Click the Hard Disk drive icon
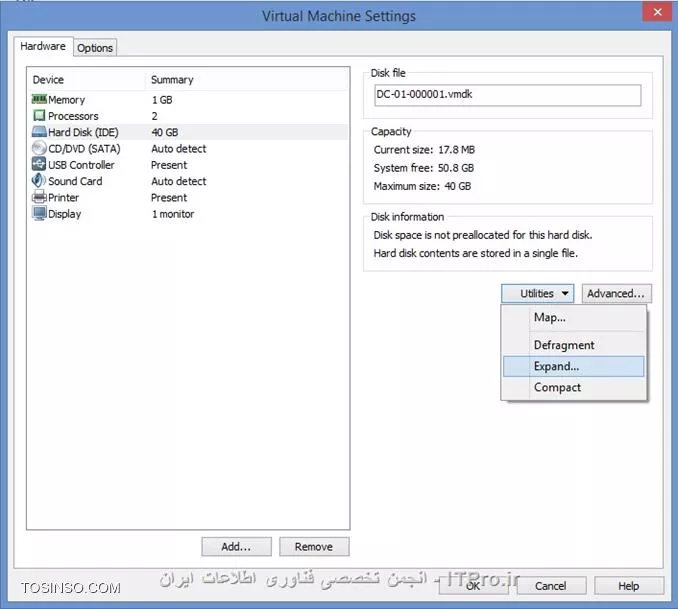Screen dimensions: 678x609 [x=39, y=131]
